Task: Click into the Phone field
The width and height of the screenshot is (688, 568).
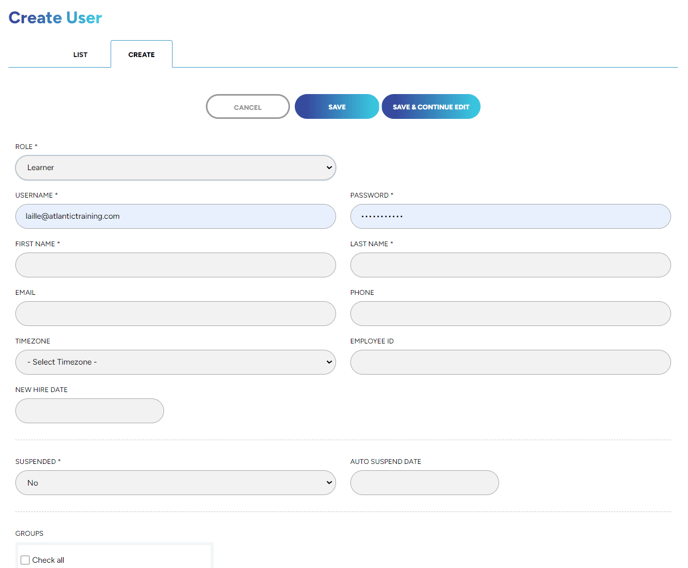Action: tap(510, 314)
